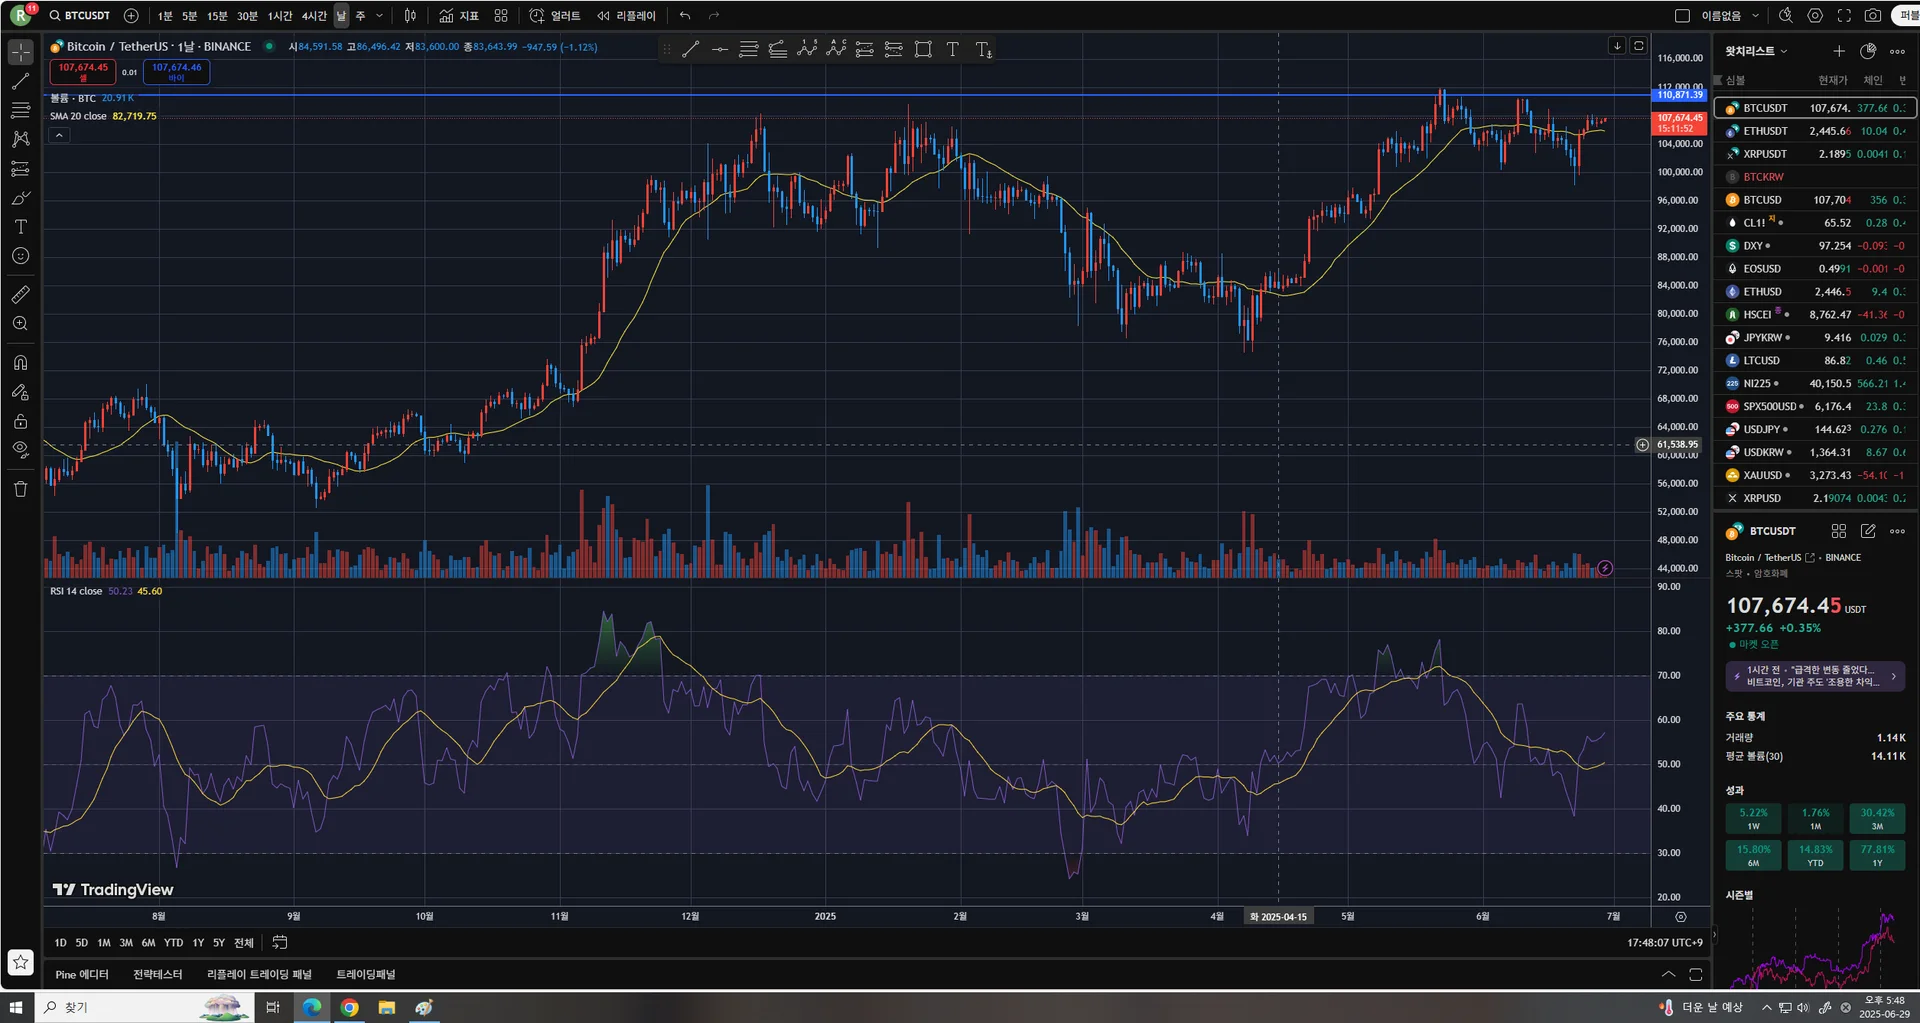Open BTCUSDT details grid view icon
1920x1023 pixels.
tap(1838, 531)
